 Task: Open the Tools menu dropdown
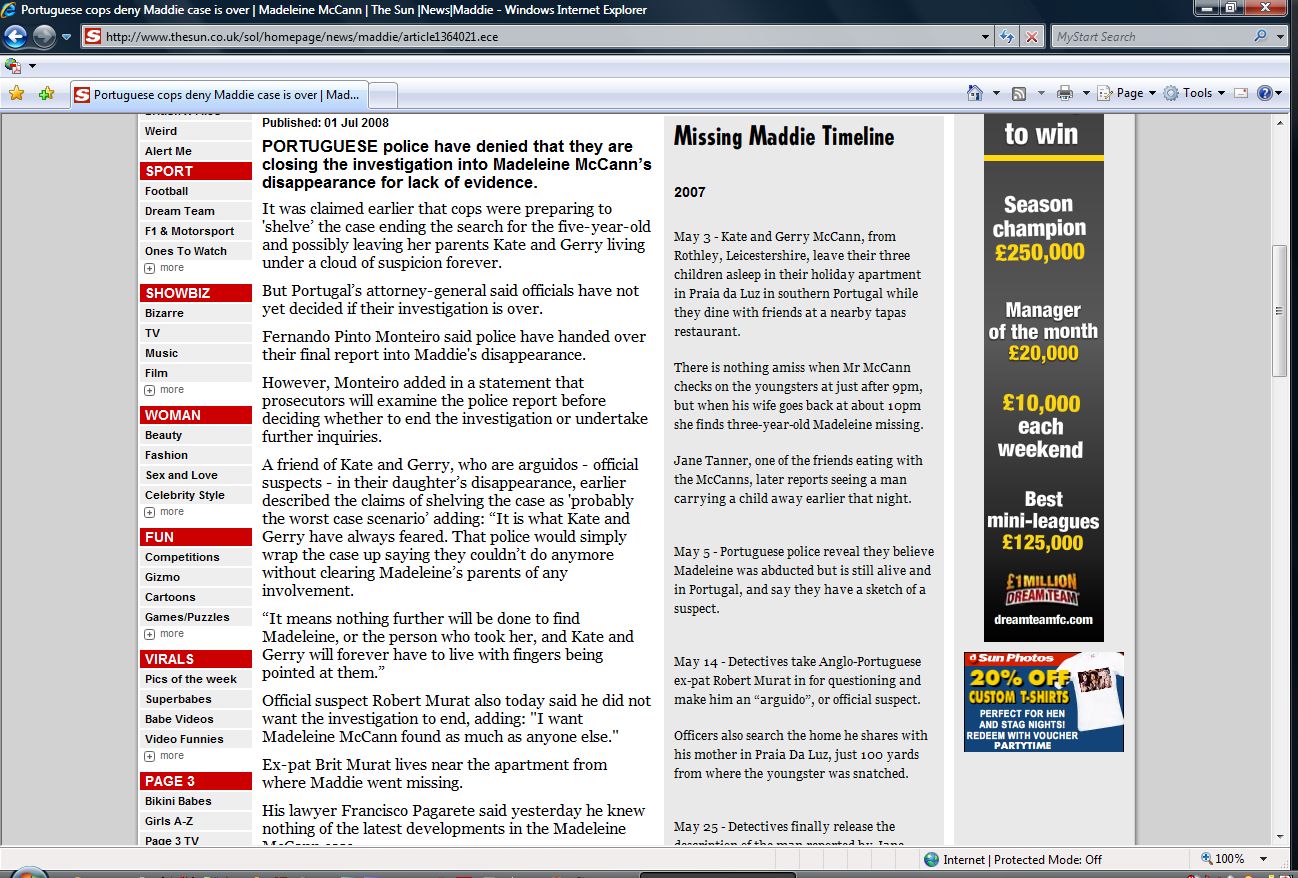(x=1196, y=93)
